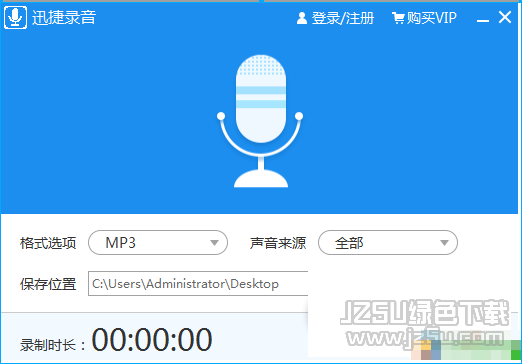Click the shopping cart icon beside 购买VIP
Screen dimensions: 522x364
point(398,18)
